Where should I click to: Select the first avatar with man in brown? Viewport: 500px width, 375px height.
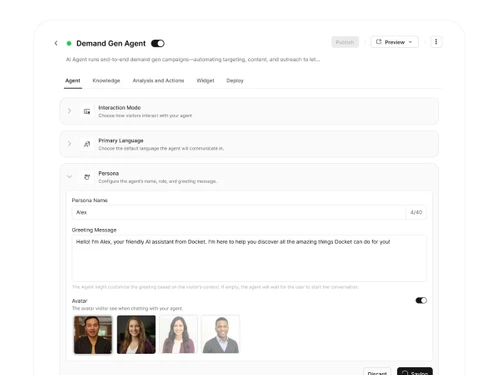point(93,335)
